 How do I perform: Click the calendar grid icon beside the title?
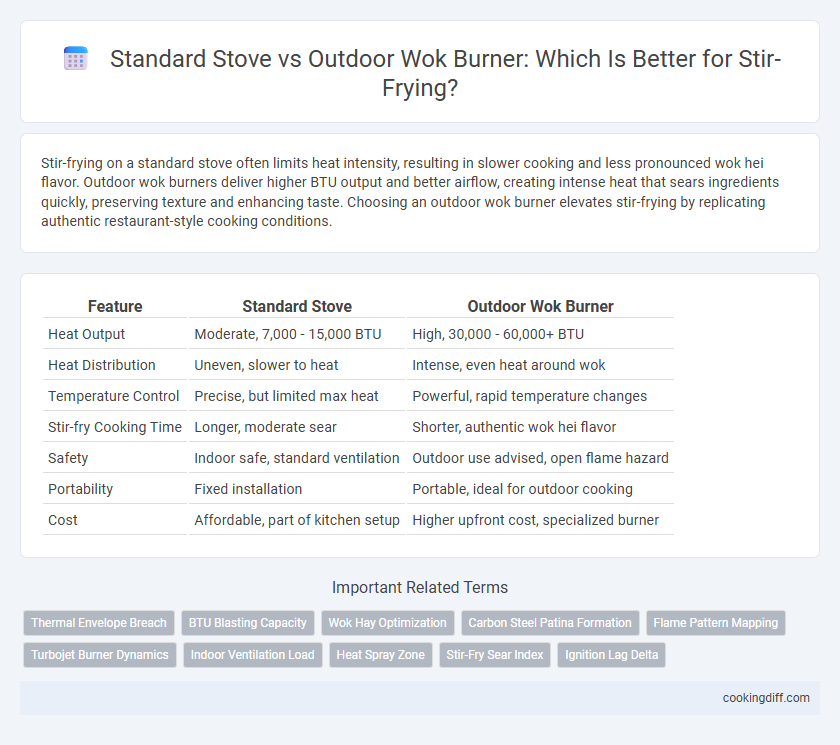point(76,59)
